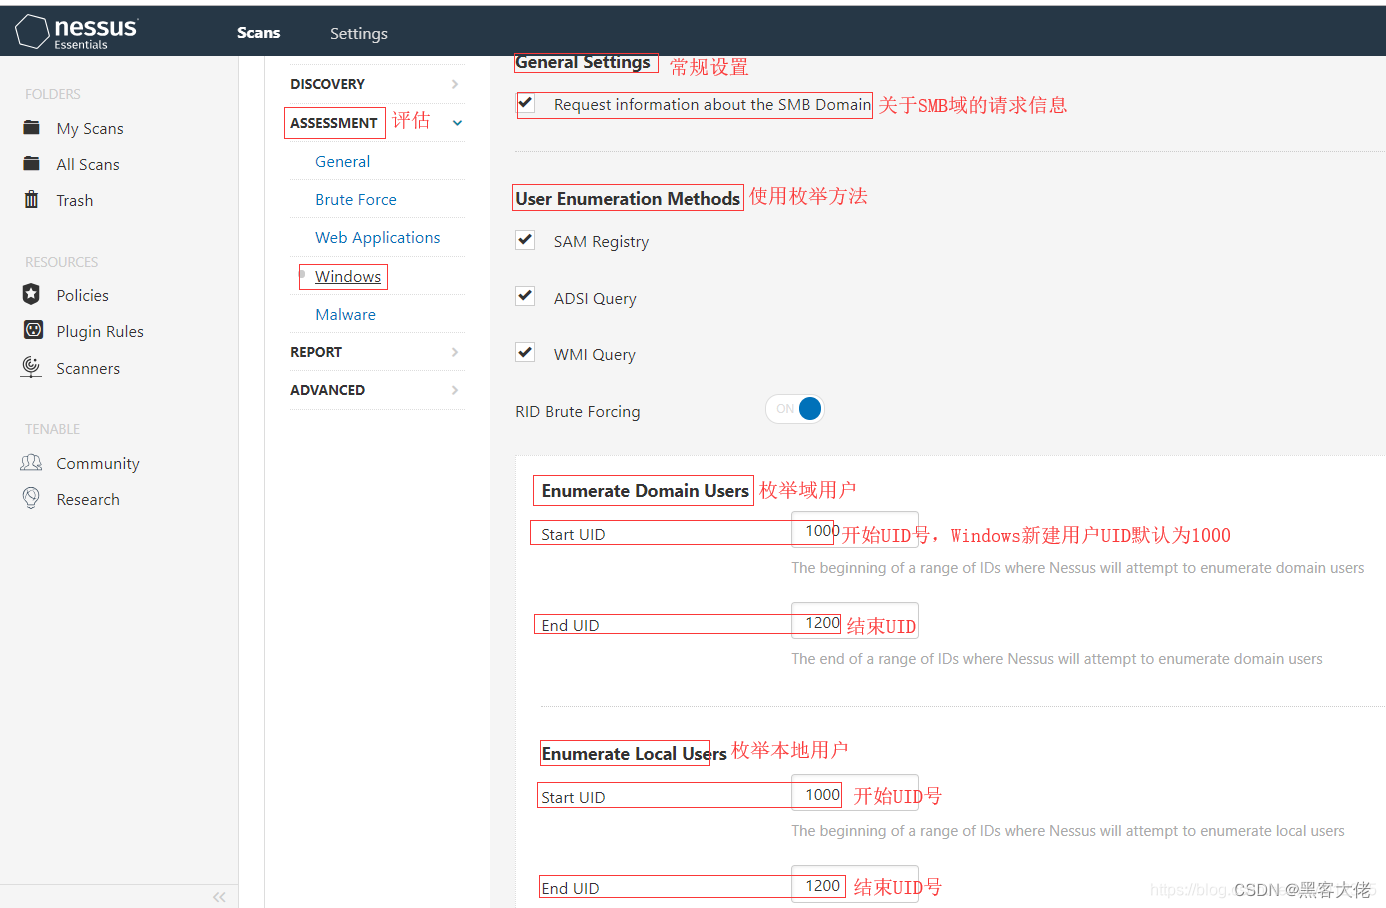
Task: Click the Nessus Essentials logo
Action: (77, 32)
